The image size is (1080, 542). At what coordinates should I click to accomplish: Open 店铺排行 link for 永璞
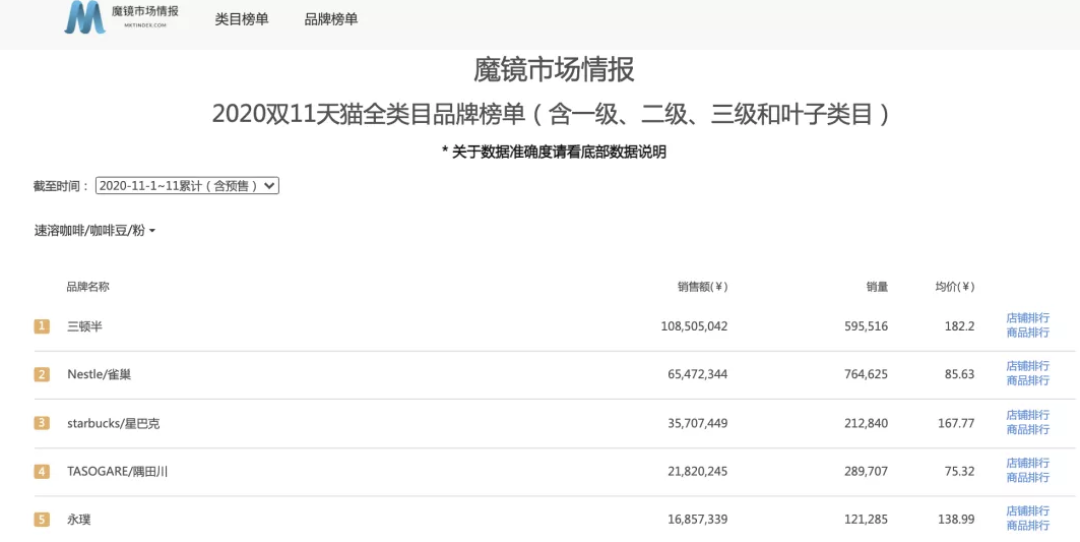point(1028,511)
